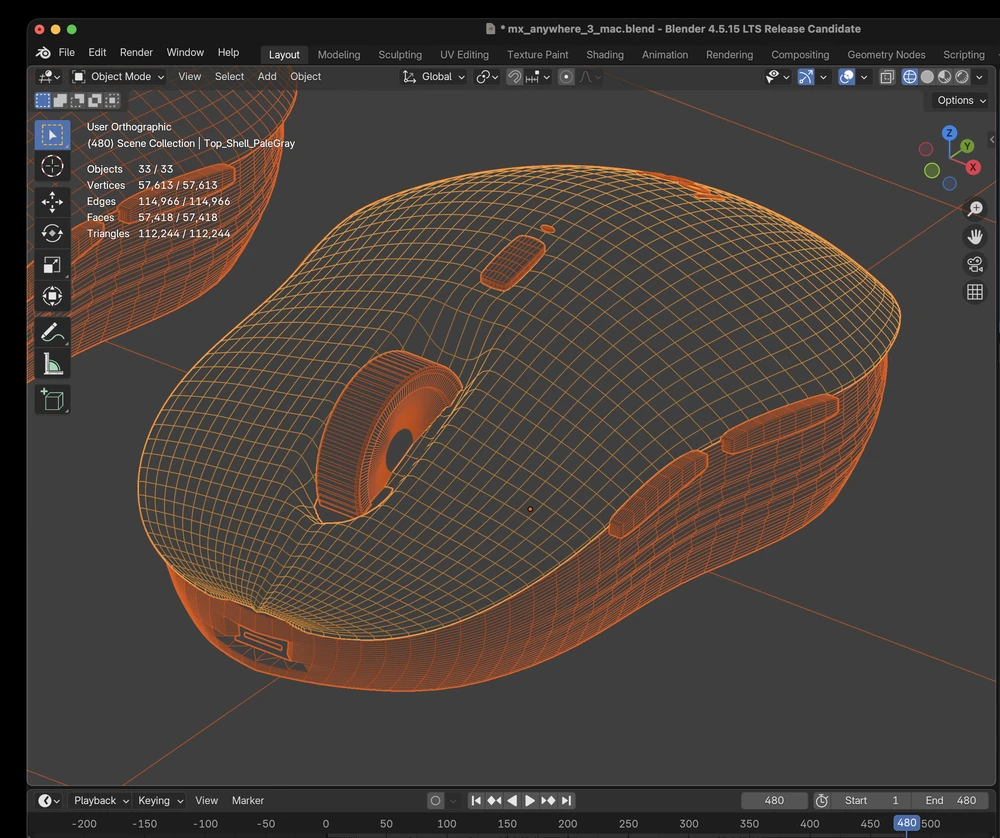This screenshot has height=838, width=1000.
Task: Set selection mode to Invert
Action: [x=95, y=100]
